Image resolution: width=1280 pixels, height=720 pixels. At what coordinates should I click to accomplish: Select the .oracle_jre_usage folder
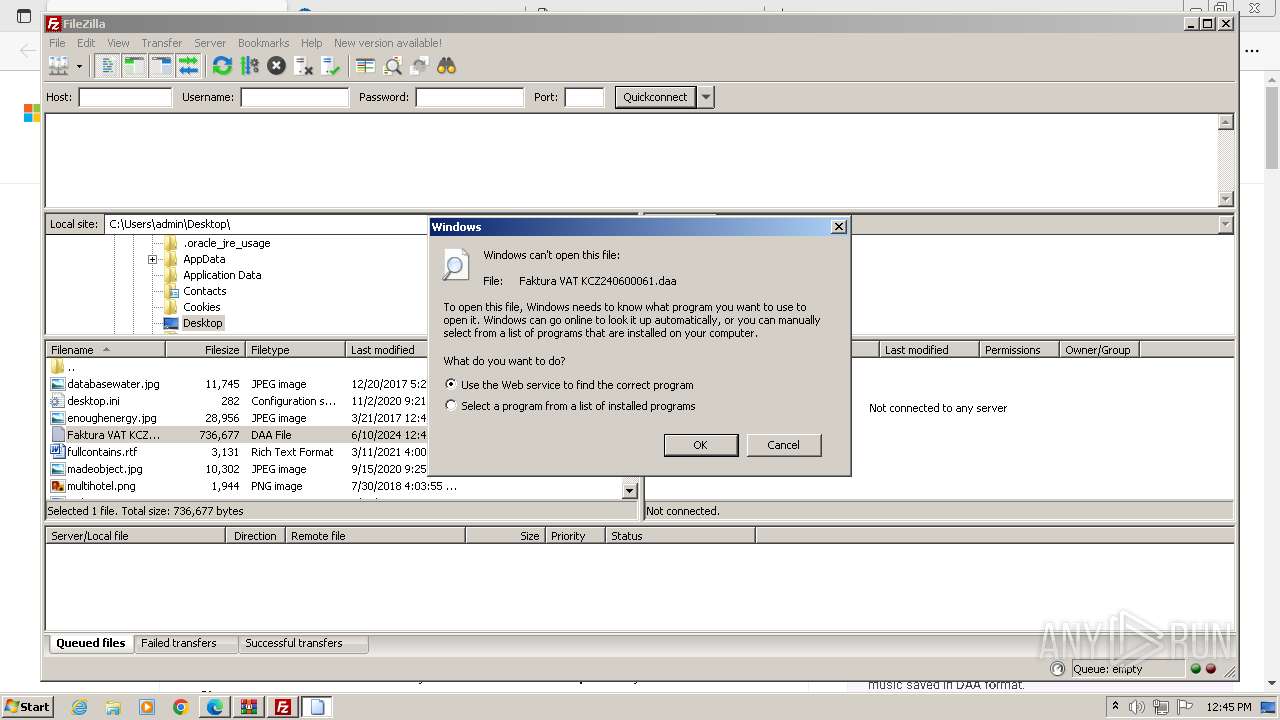pos(226,243)
